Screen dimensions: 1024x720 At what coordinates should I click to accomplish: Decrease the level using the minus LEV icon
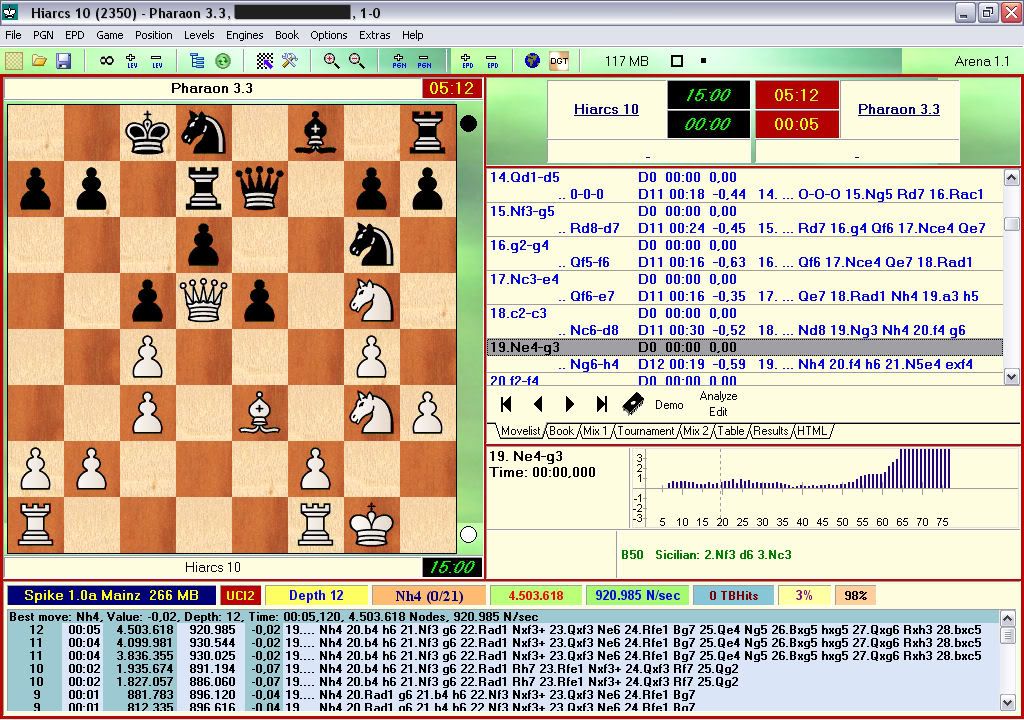point(157,61)
